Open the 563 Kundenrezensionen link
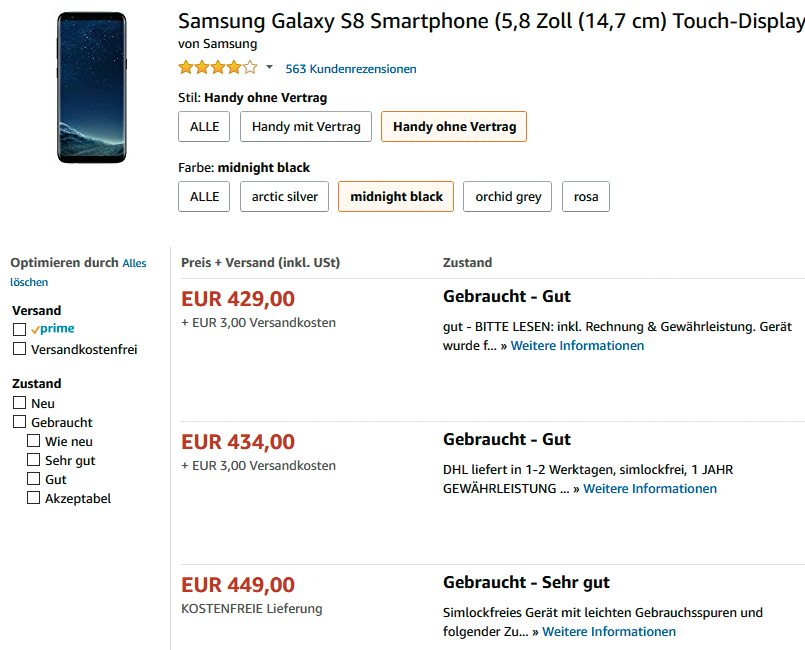 point(351,69)
